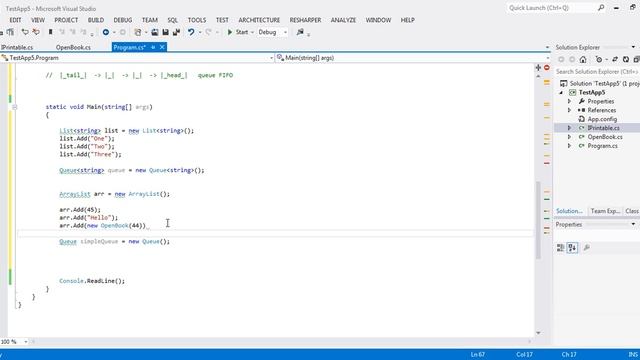Click the bookmark toolbar icon
The width and height of the screenshot is (640, 360).
click(51, 32)
